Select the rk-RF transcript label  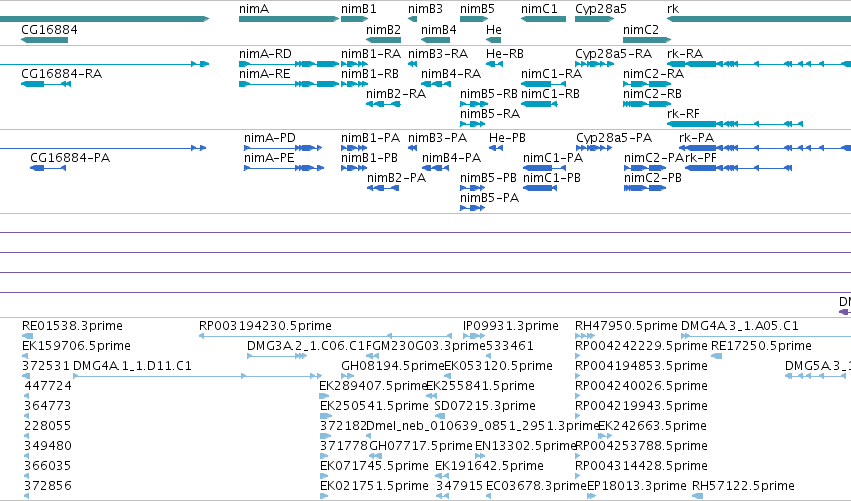683,114
